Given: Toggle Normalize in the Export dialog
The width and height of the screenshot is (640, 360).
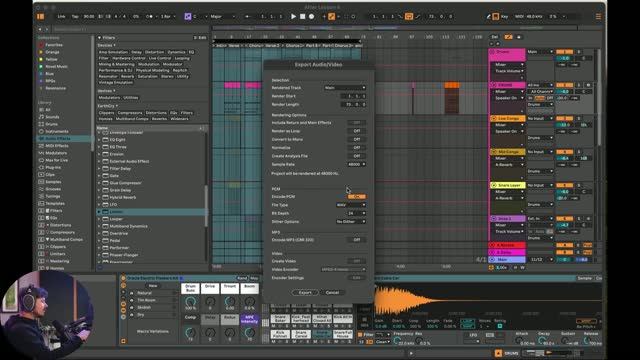Looking at the screenshot, I should 357,148.
